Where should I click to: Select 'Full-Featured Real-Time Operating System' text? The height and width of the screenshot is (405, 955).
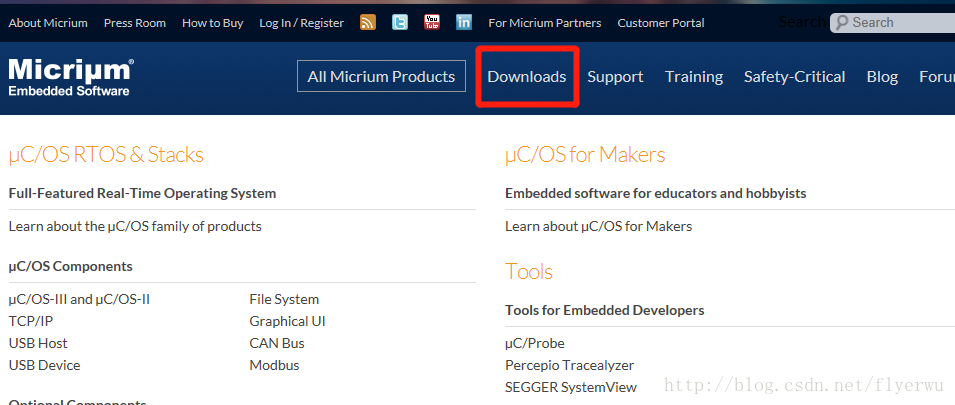[143, 193]
